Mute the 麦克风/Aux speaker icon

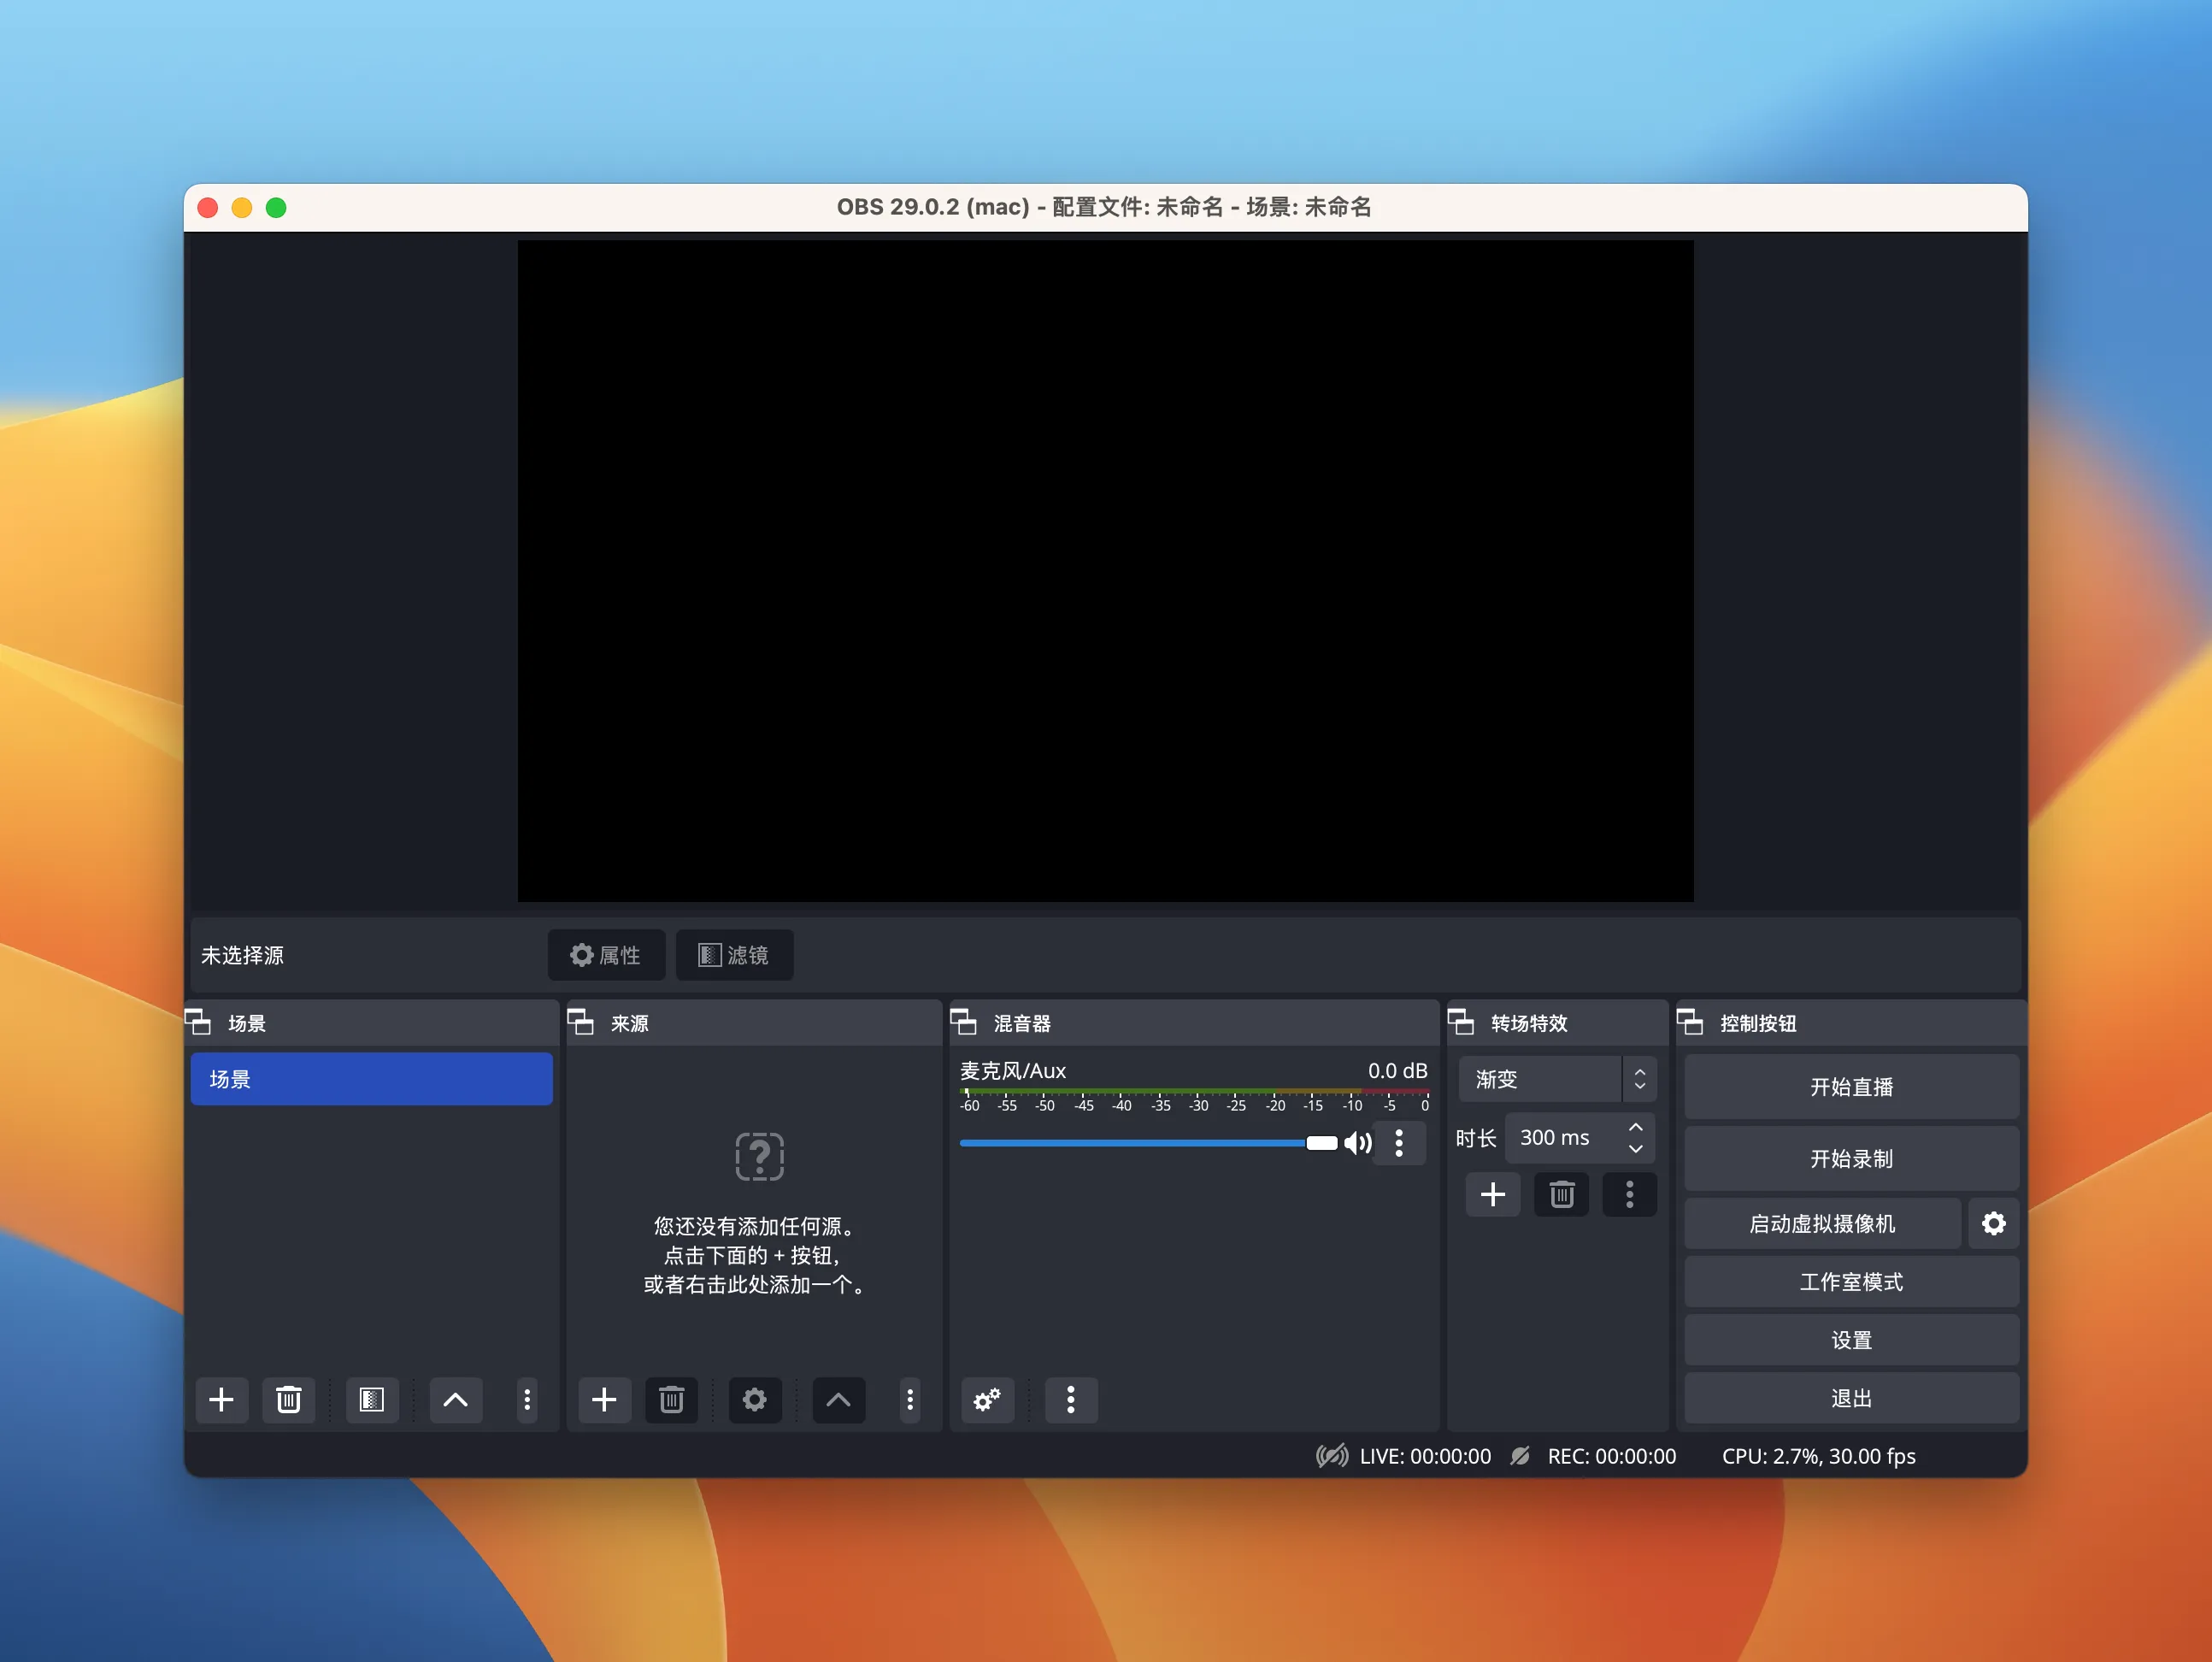(x=1359, y=1143)
